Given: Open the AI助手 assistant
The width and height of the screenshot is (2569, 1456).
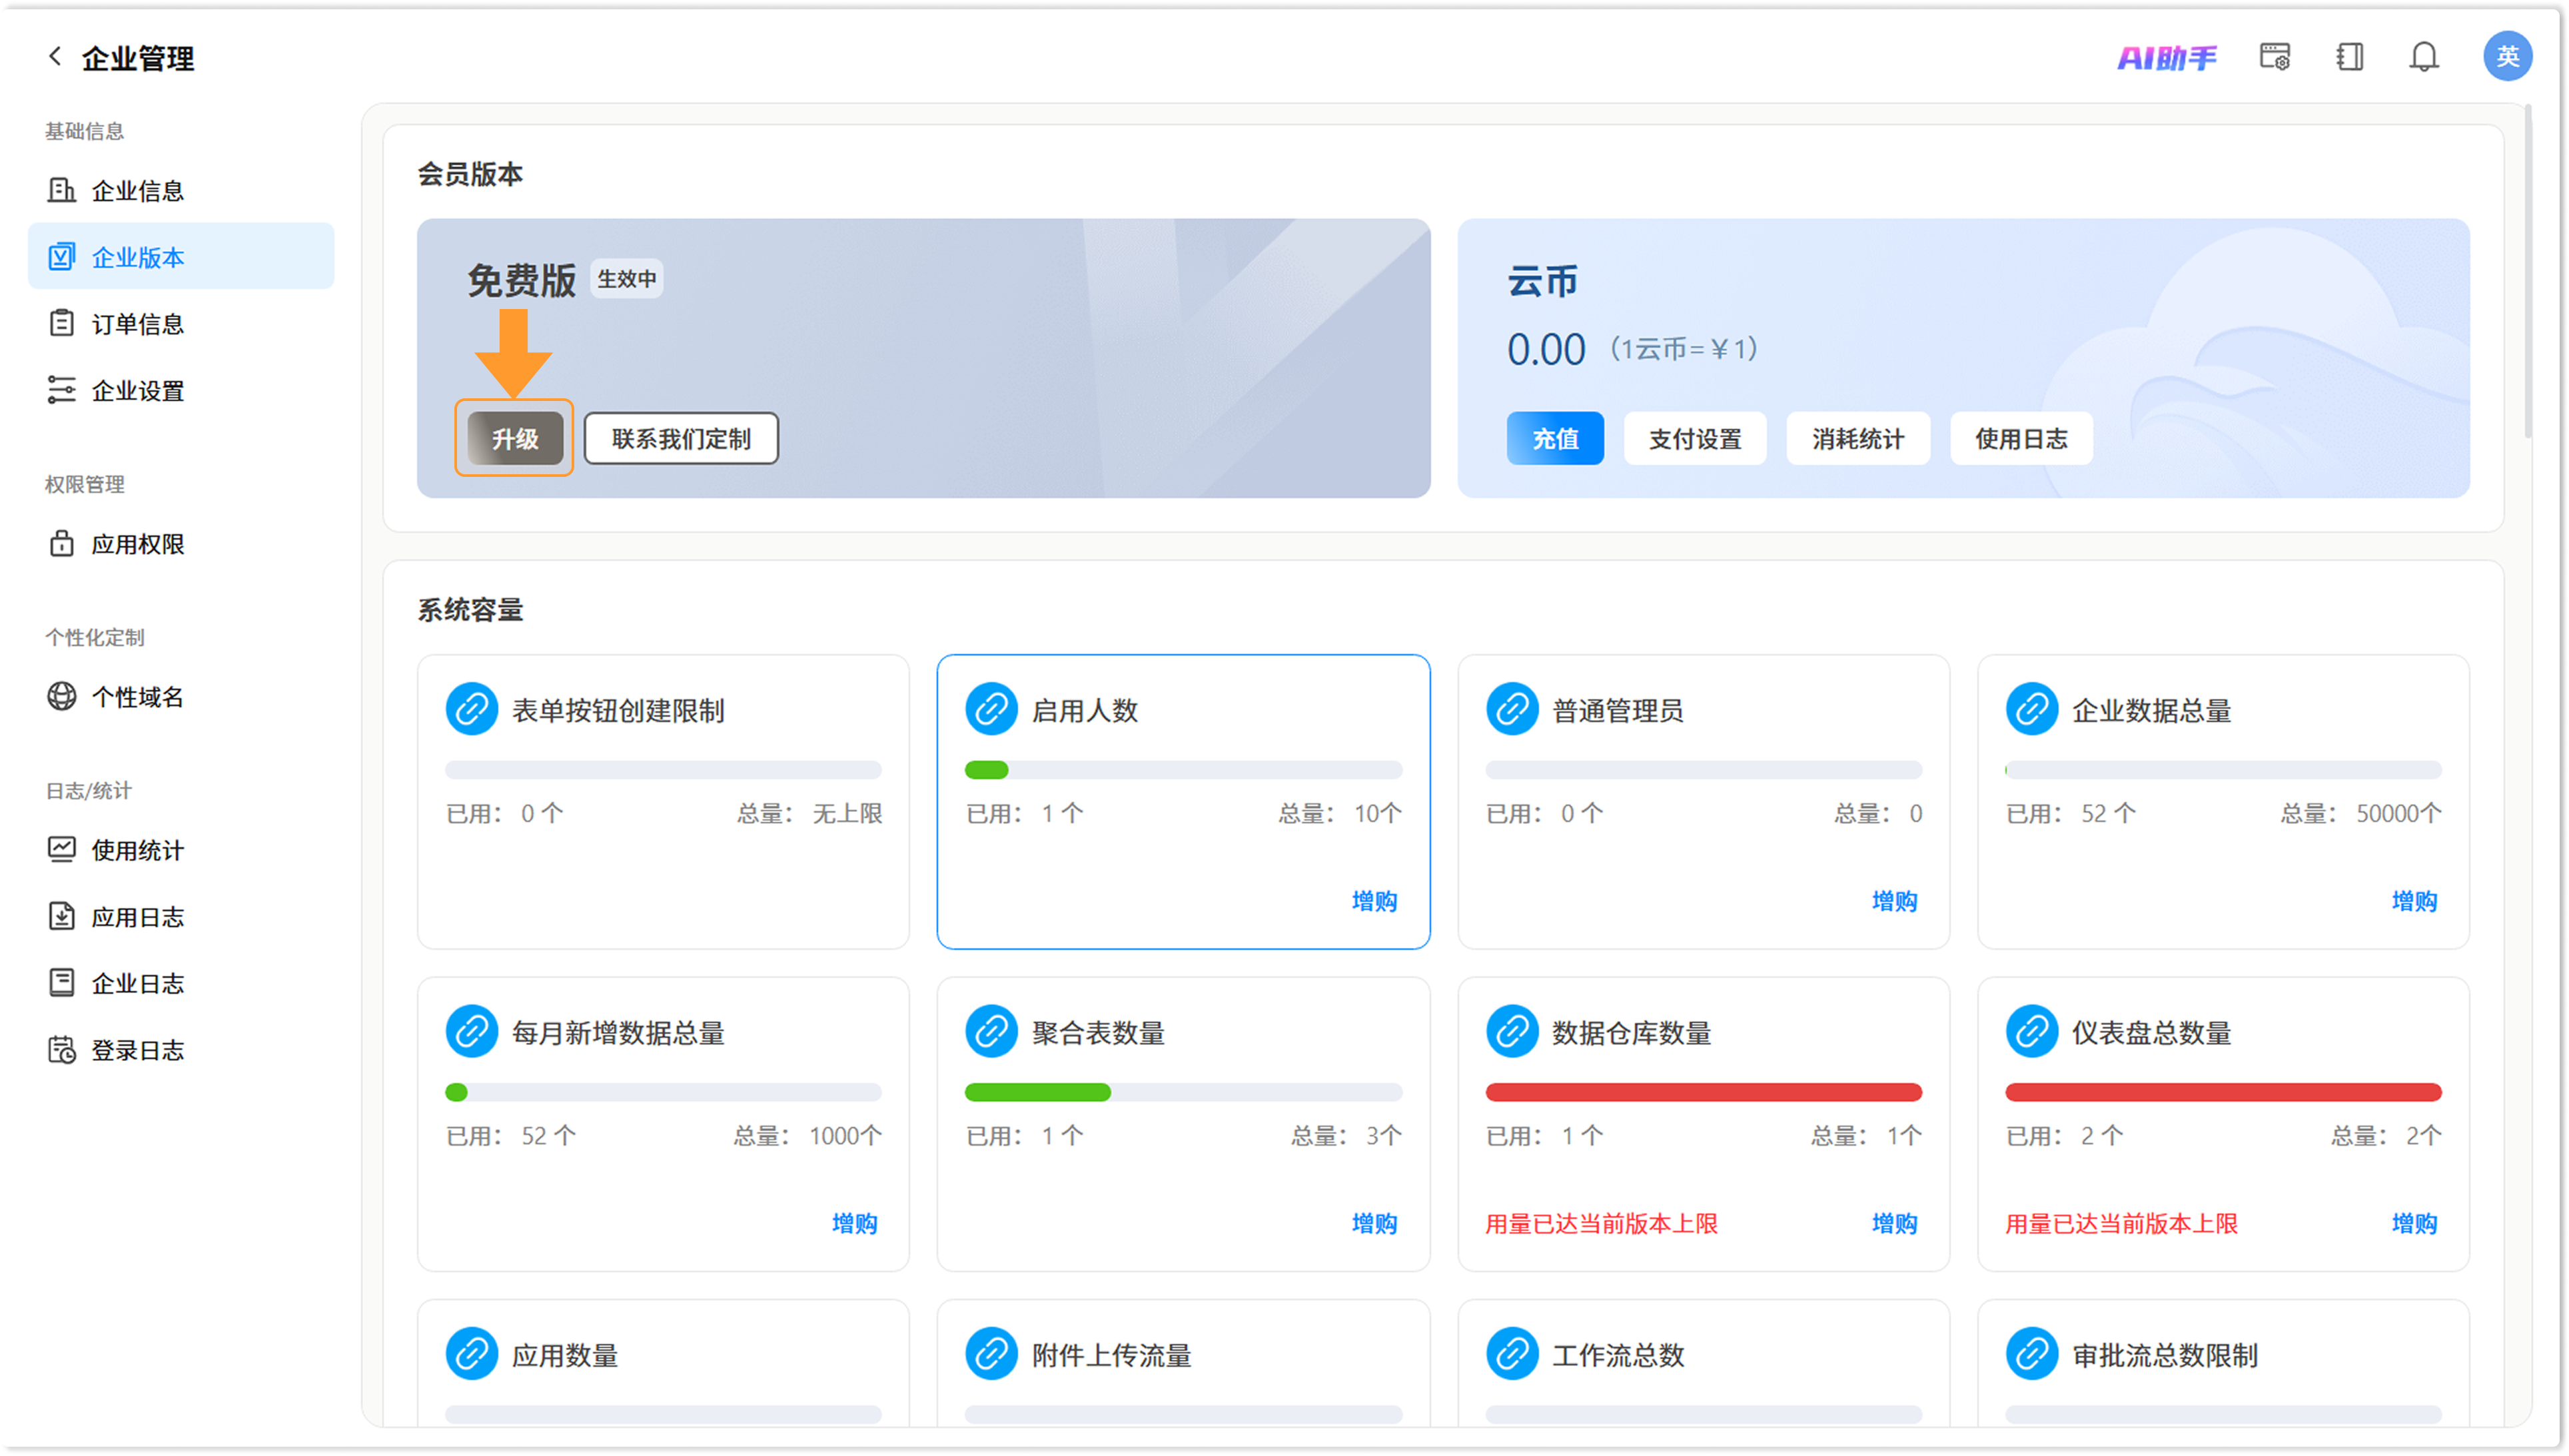Looking at the screenshot, I should tap(2166, 58).
